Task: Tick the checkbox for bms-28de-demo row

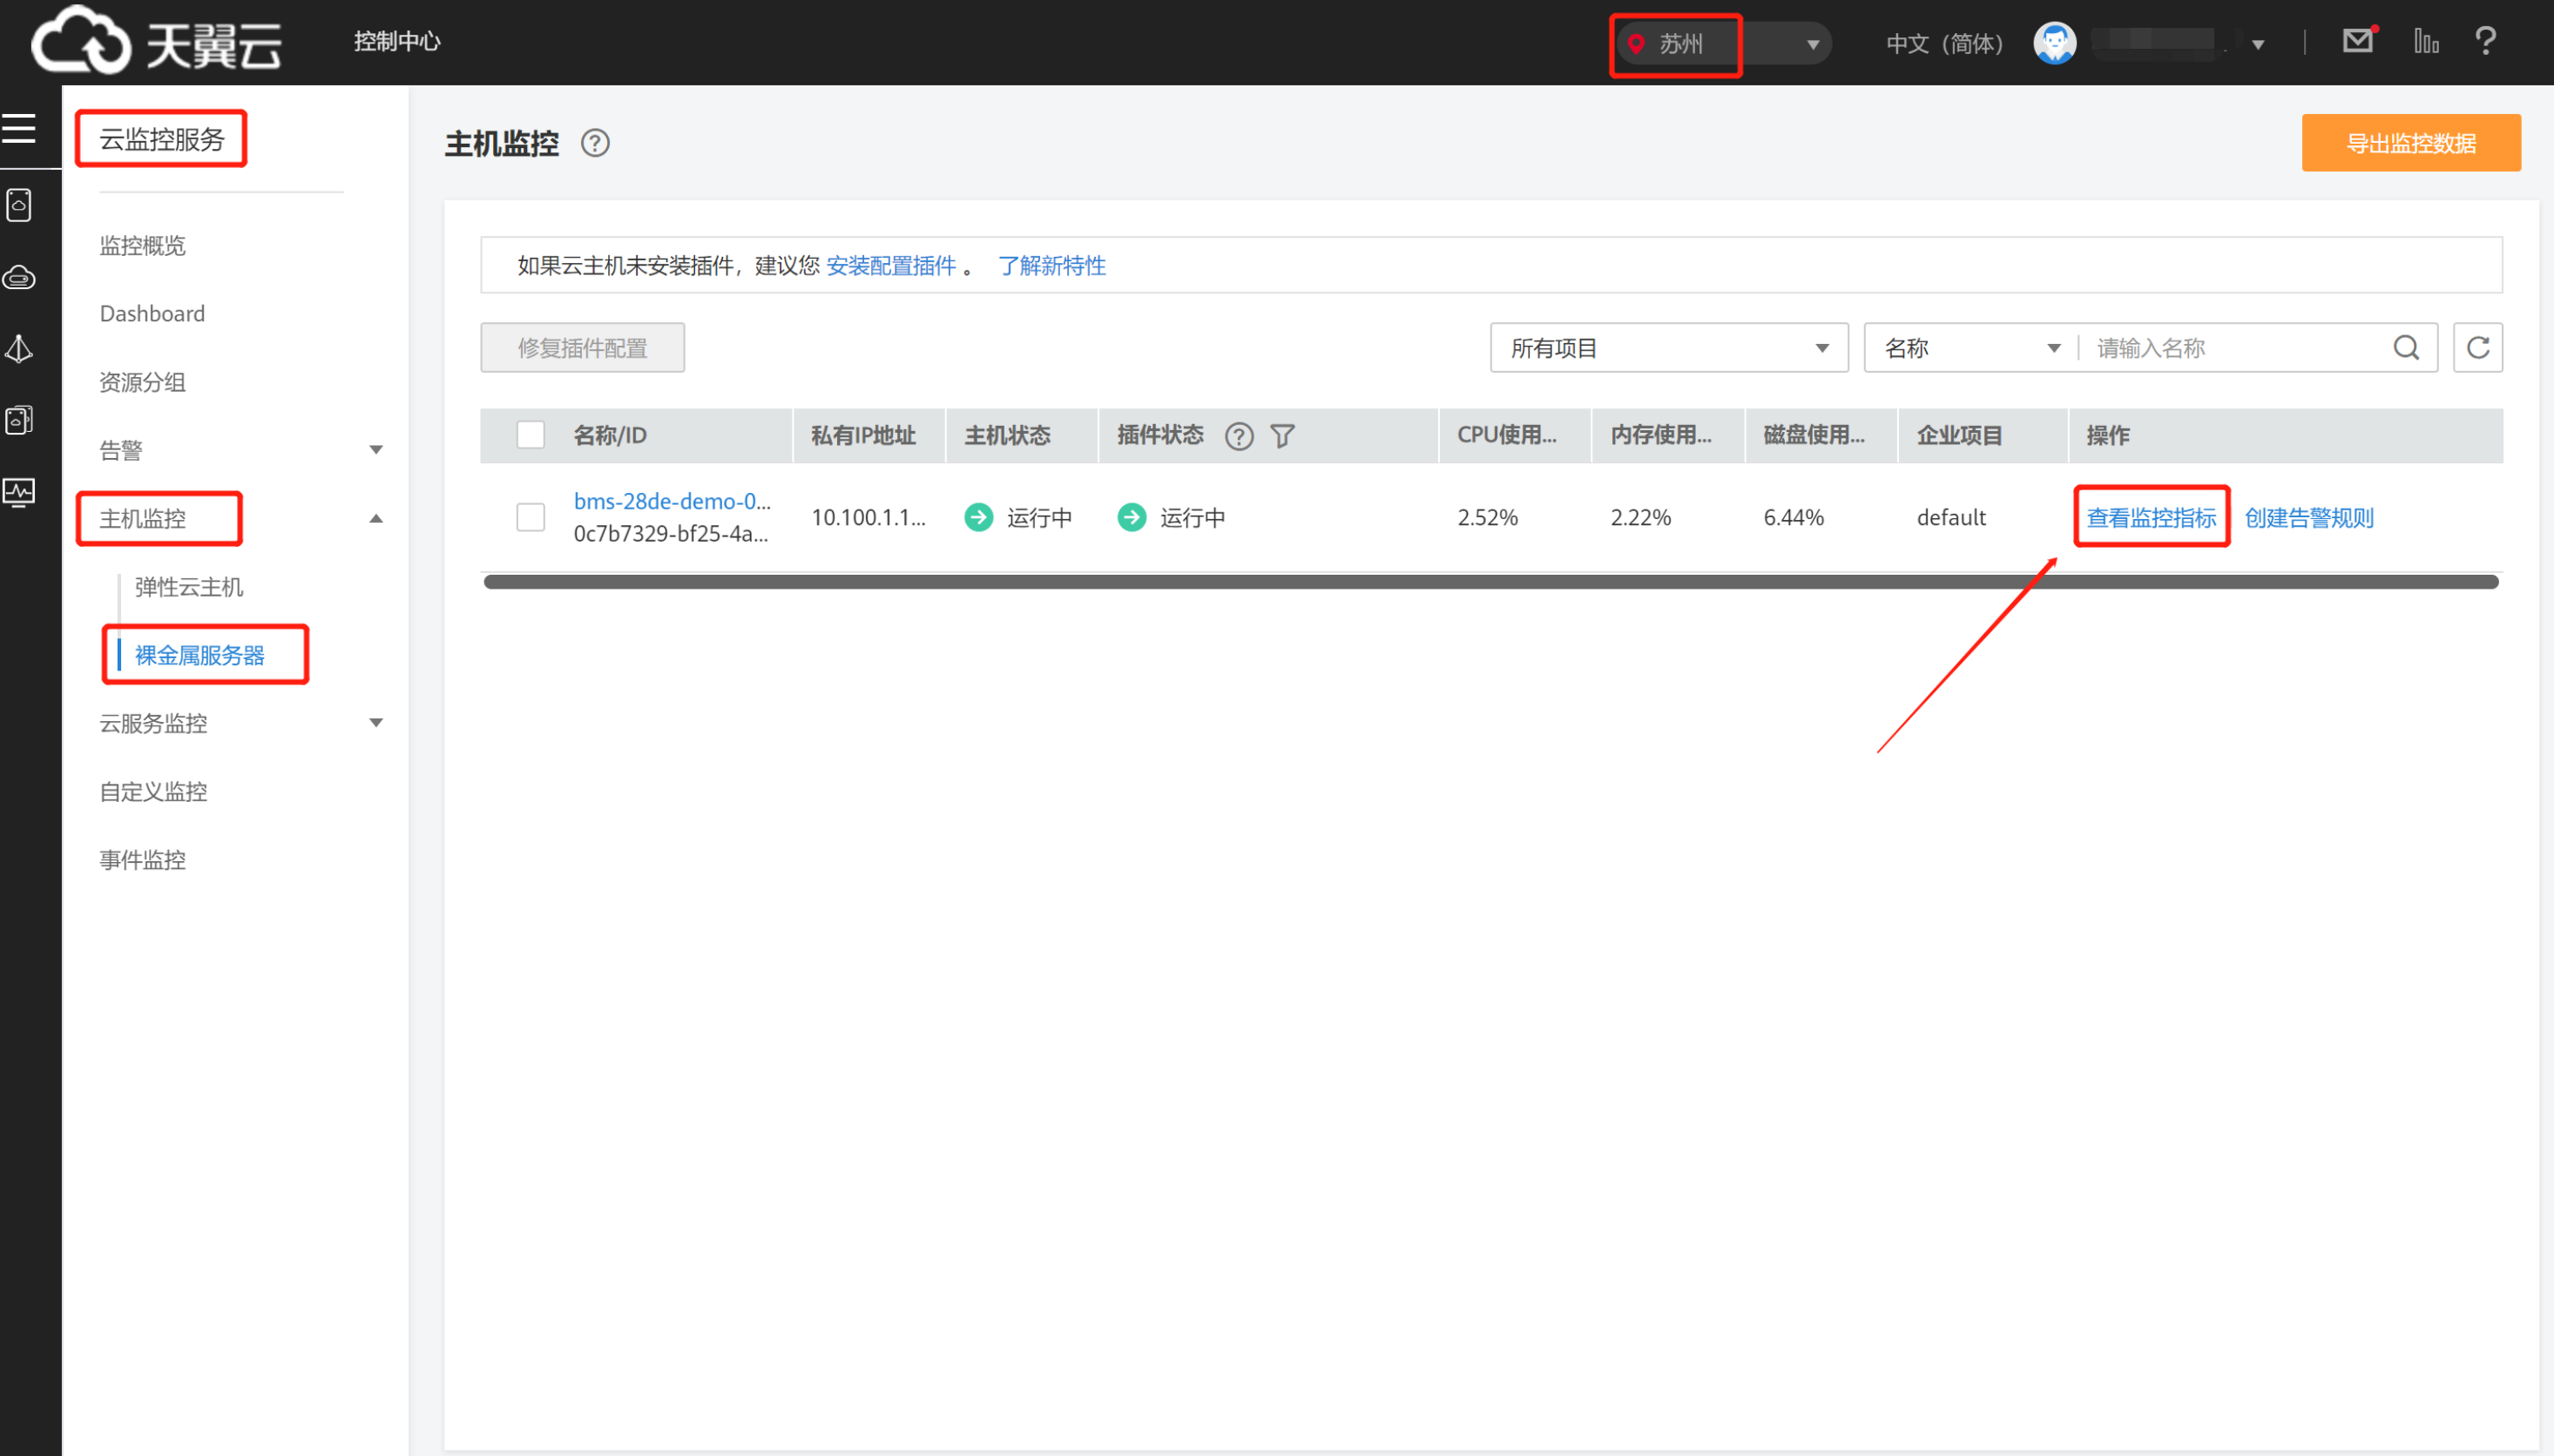Action: click(x=530, y=517)
